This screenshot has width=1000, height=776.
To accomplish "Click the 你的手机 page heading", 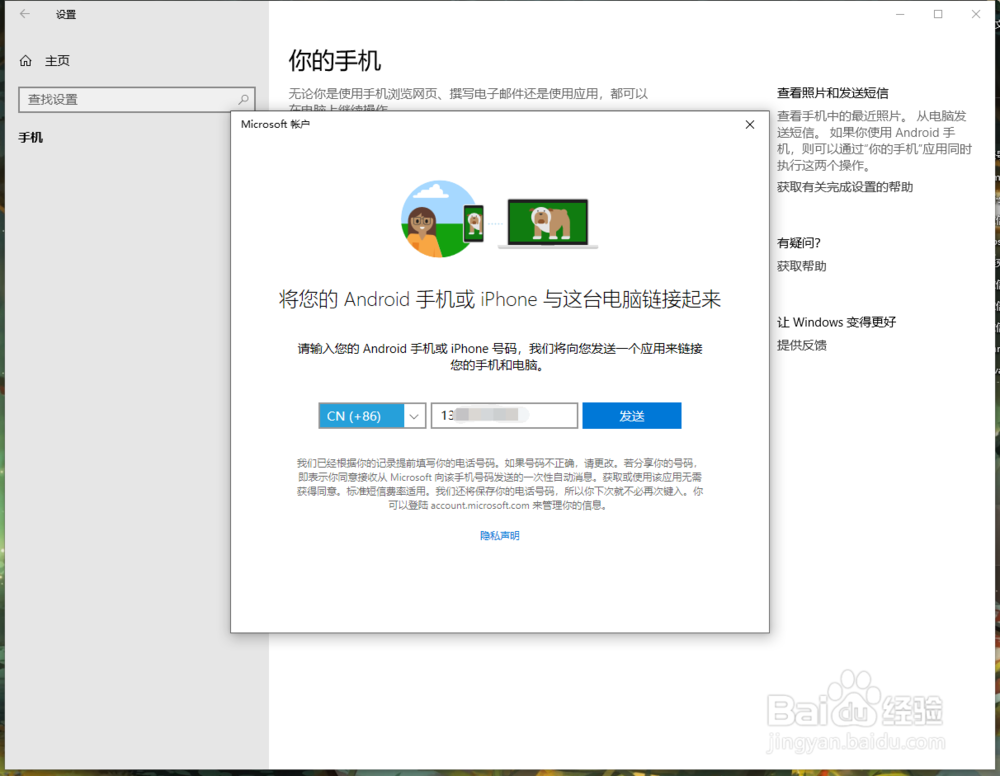I will (334, 61).
